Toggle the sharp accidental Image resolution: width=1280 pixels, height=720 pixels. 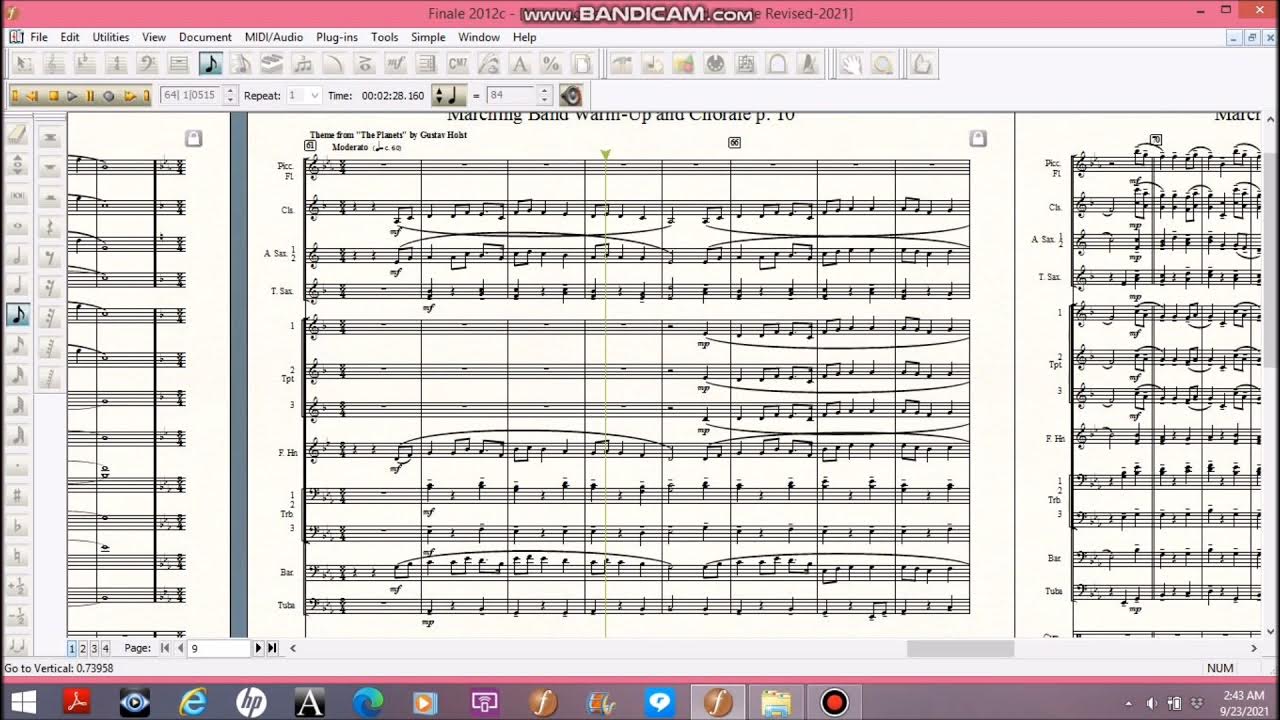[17, 495]
